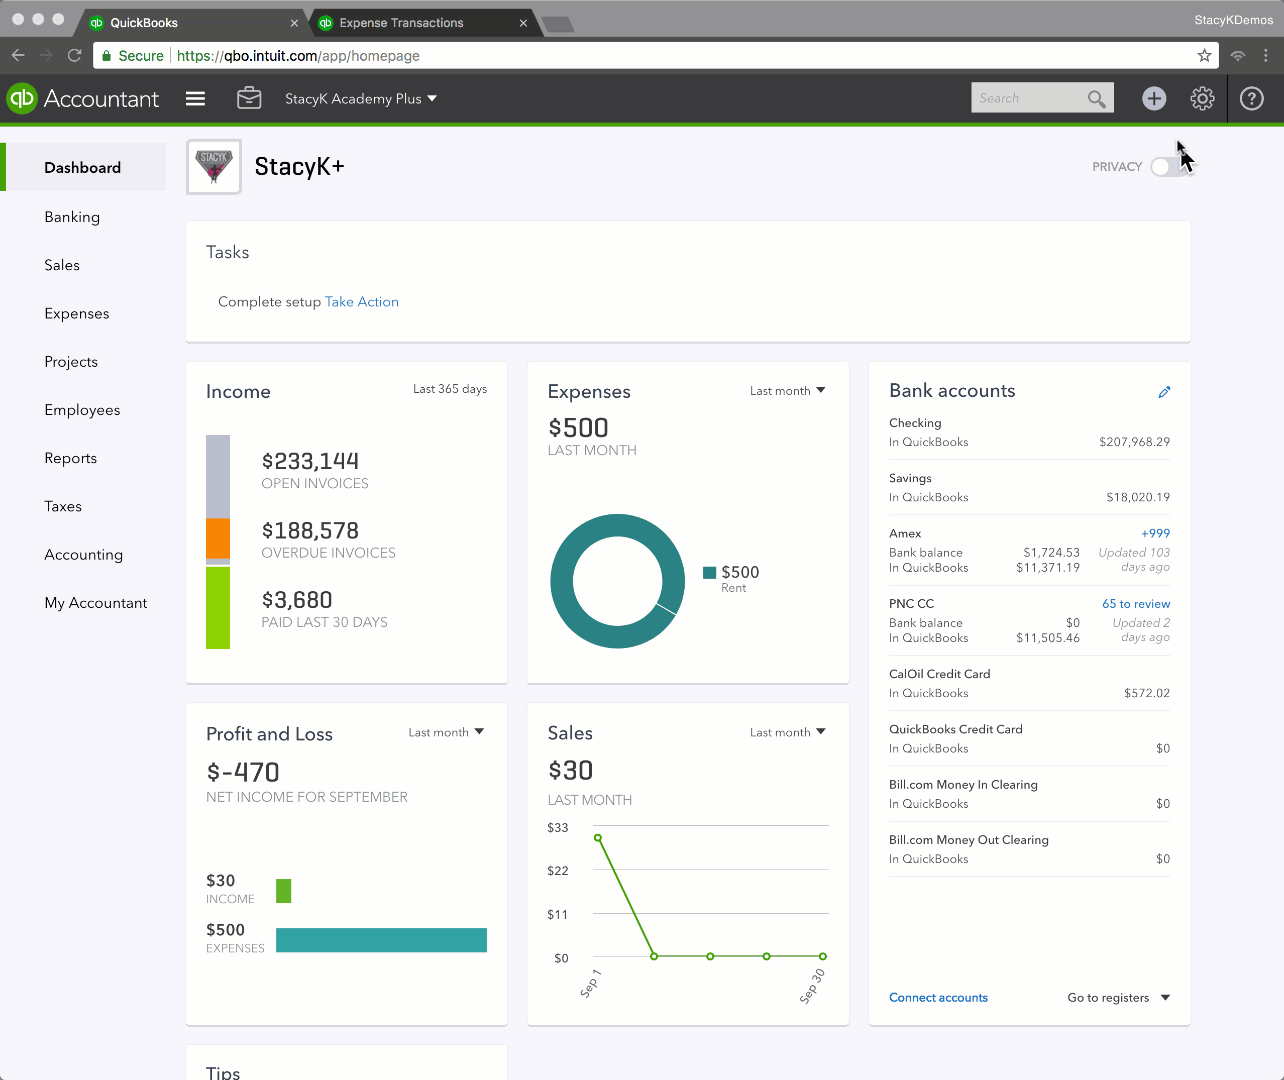Click the Take Action link

[x=361, y=302]
